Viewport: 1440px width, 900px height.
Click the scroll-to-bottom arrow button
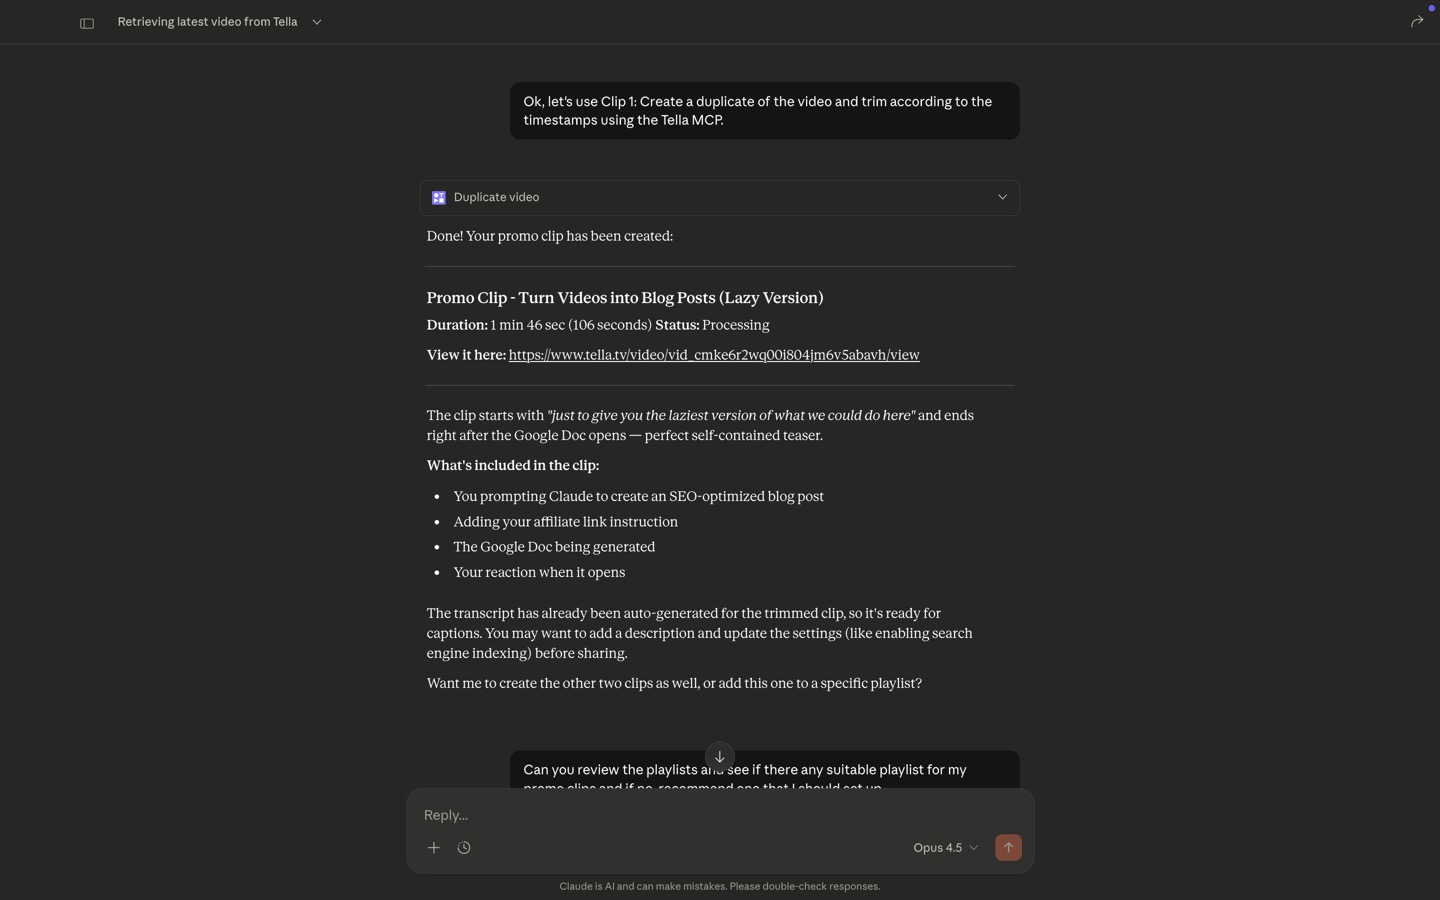coord(720,757)
